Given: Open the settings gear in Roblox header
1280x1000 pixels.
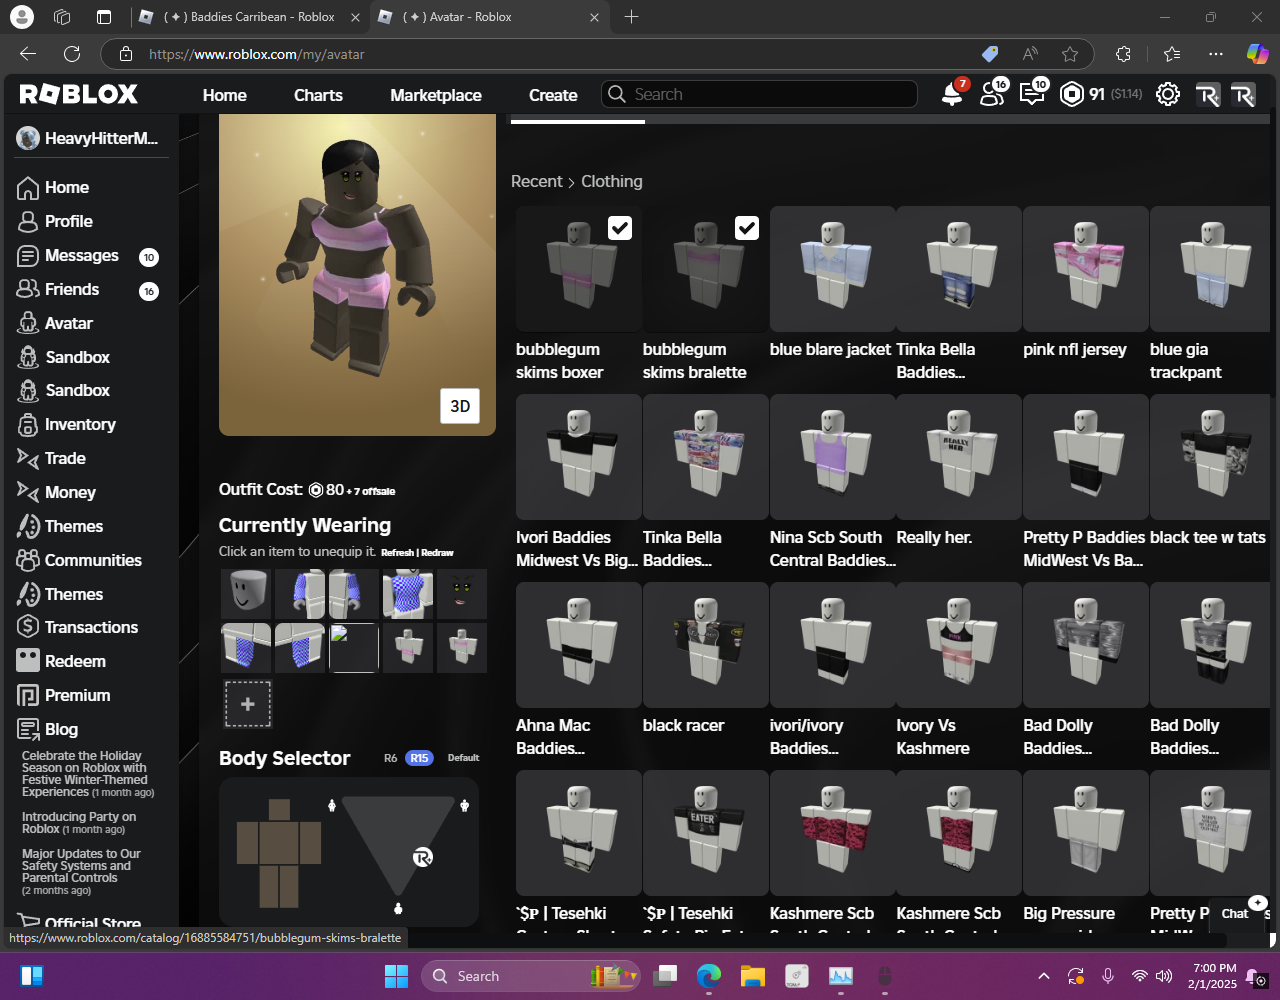Looking at the screenshot, I should [1167, 95].
